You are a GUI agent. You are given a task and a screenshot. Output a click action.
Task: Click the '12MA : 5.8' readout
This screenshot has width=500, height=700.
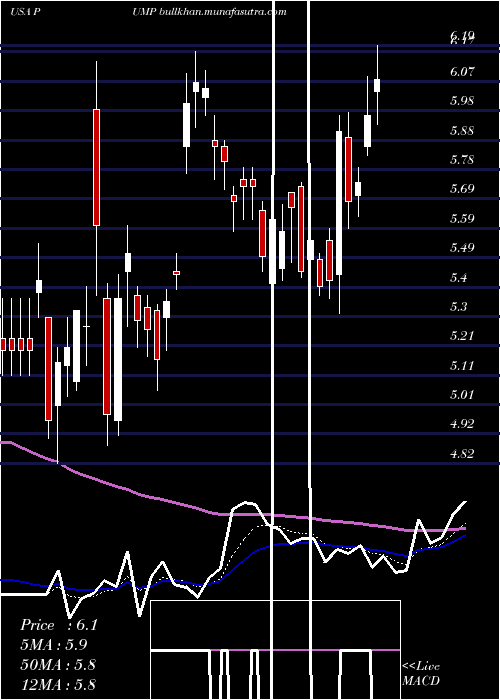[x=58, y=684]
